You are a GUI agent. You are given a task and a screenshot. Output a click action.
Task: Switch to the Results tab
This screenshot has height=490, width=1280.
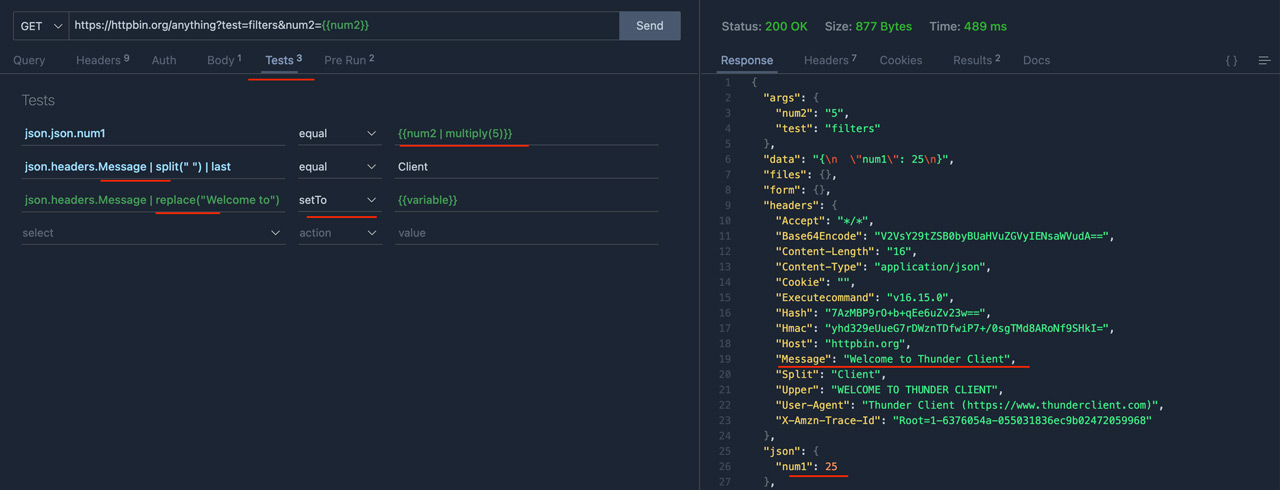point(976,60)
